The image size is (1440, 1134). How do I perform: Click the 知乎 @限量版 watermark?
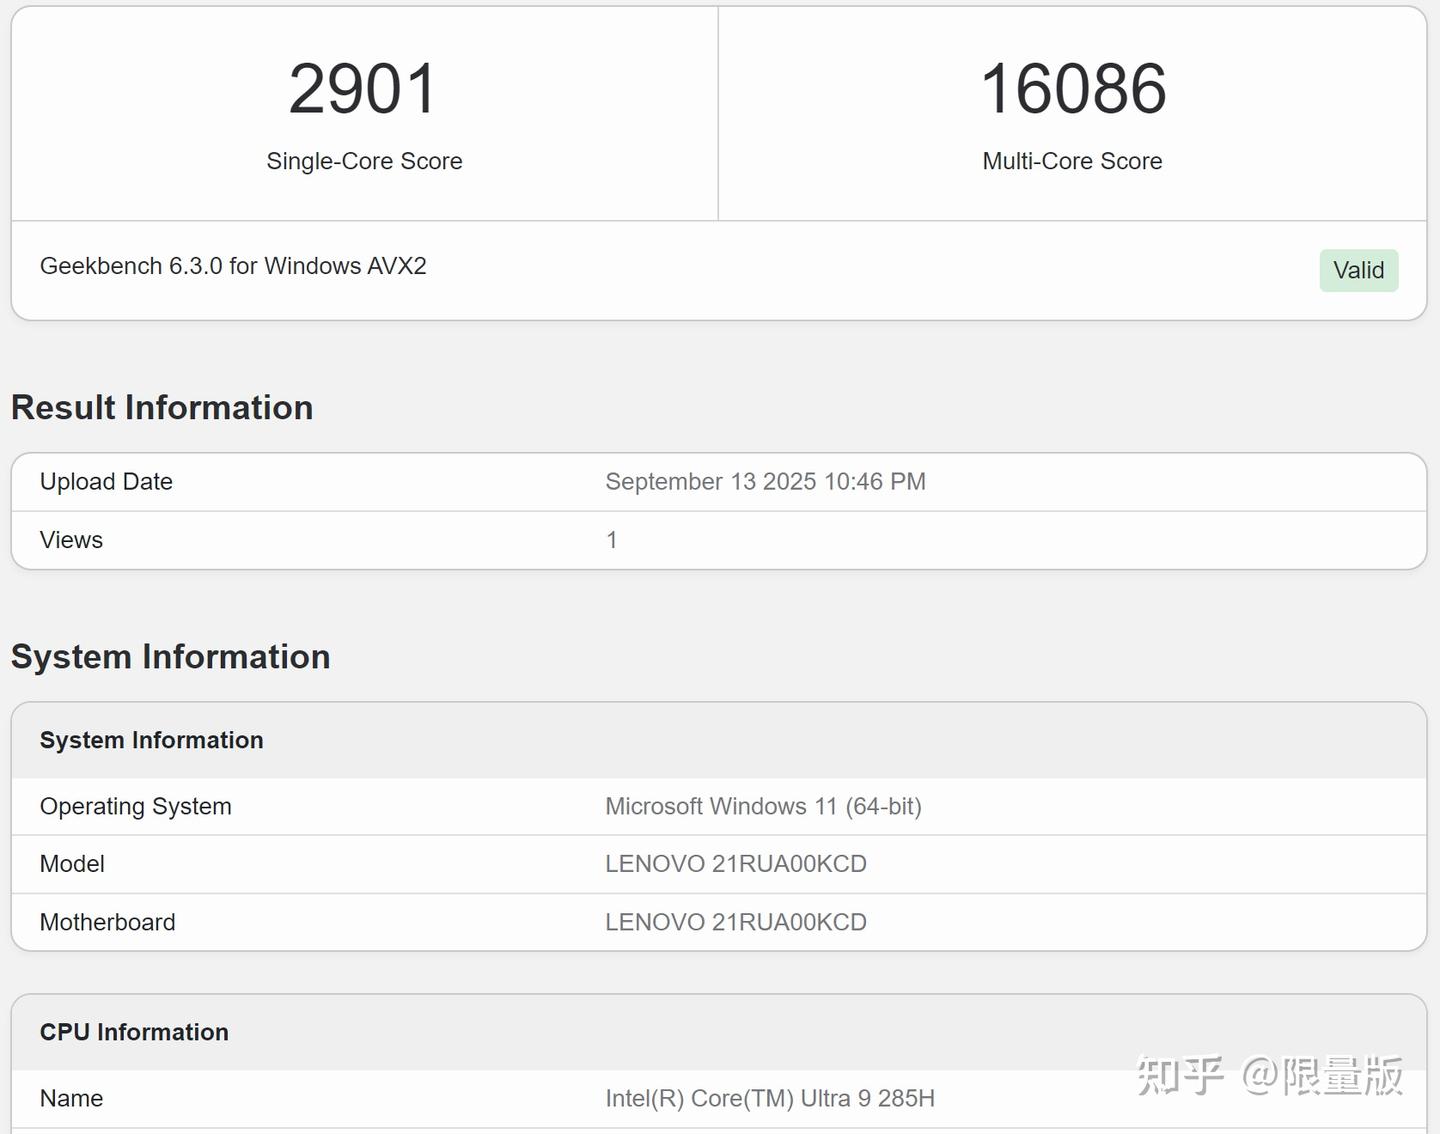click(1269, 1076)
